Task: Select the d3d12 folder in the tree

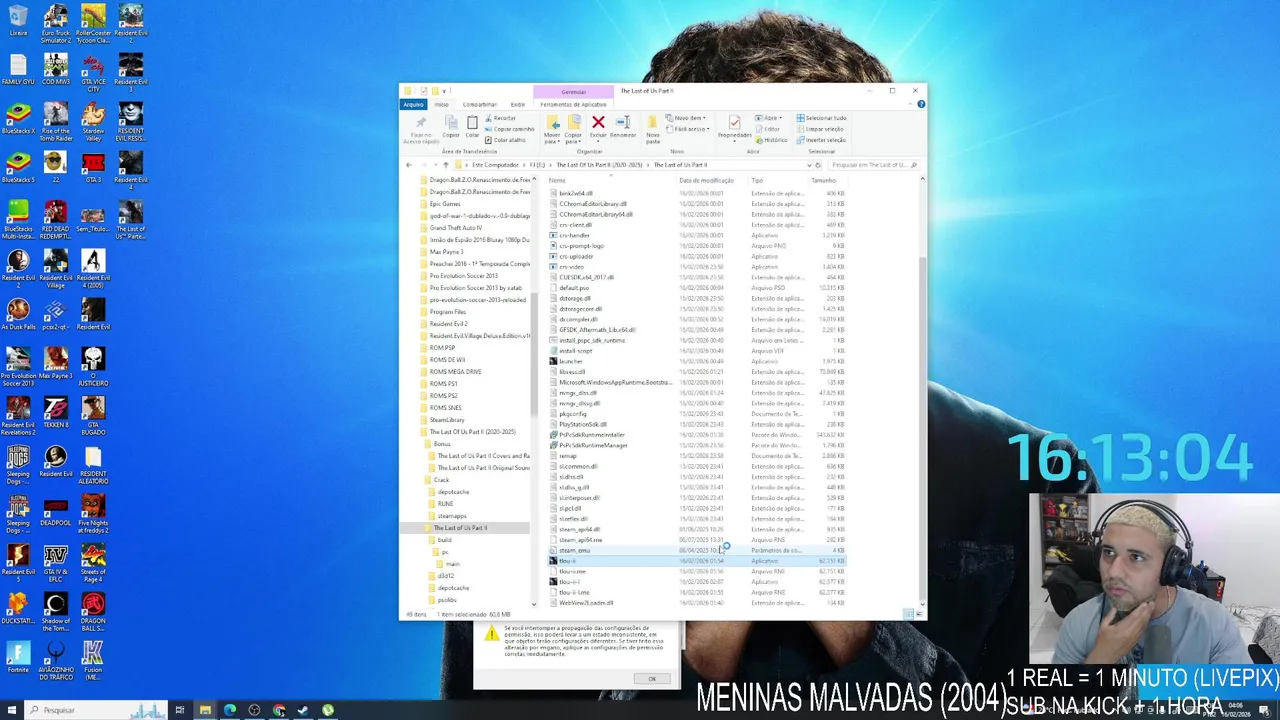Action: [x=446, y=576]
